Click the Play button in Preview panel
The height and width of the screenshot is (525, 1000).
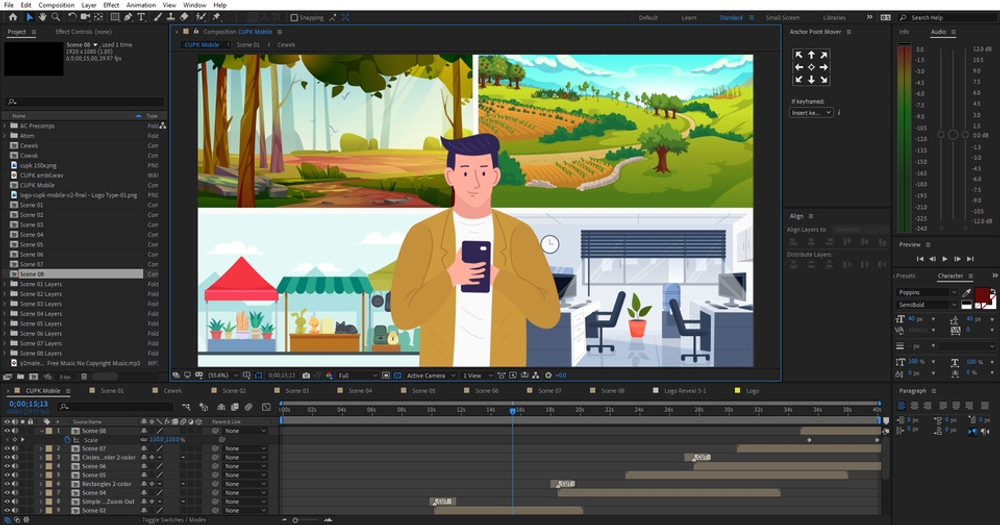click(944, 259)
